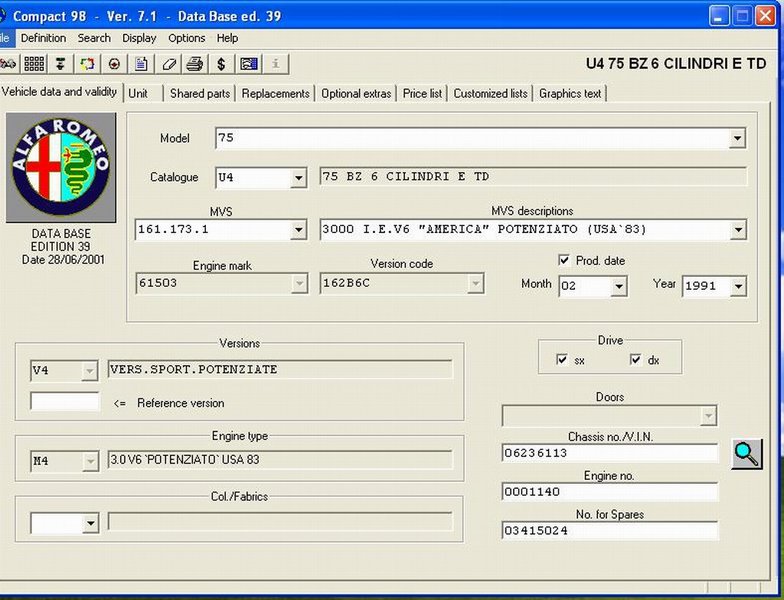Click the blue graphics picture toolbar icon
The height and width of the screenshot is (600, 784).
coord(248,64)
